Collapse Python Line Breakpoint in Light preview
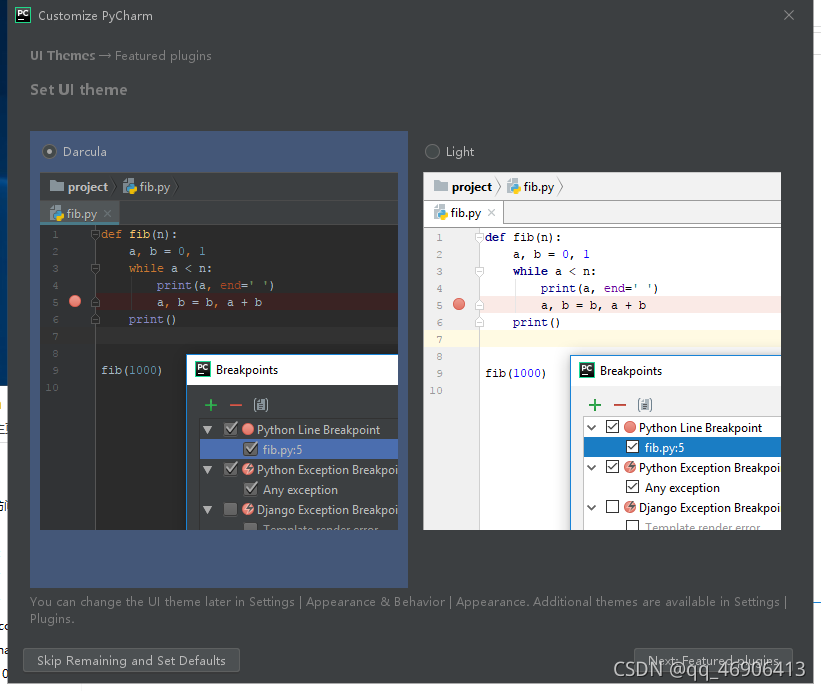 pyautogui.click(x=592, y=428)
